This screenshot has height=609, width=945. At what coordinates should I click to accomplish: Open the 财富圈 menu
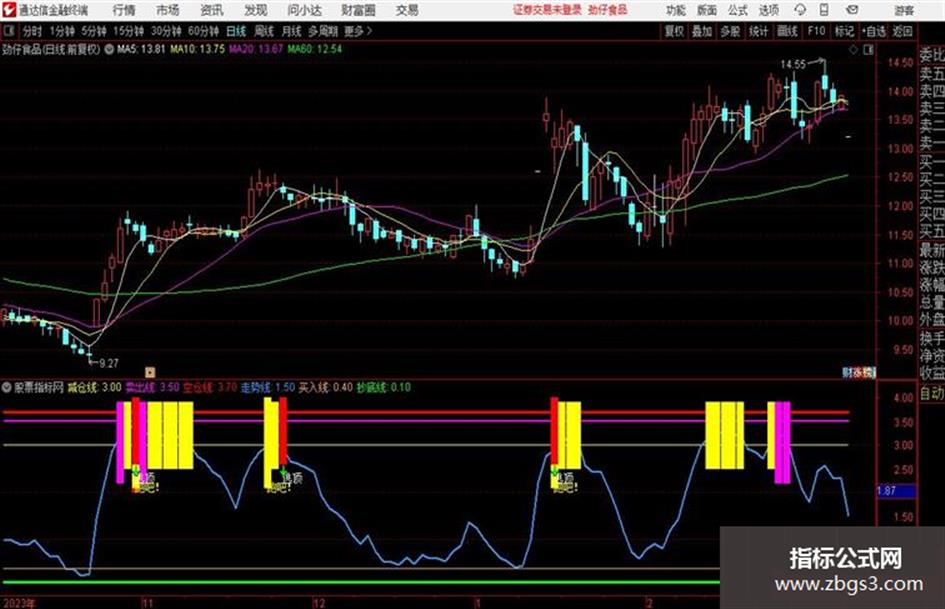click(x=358, y=10)
